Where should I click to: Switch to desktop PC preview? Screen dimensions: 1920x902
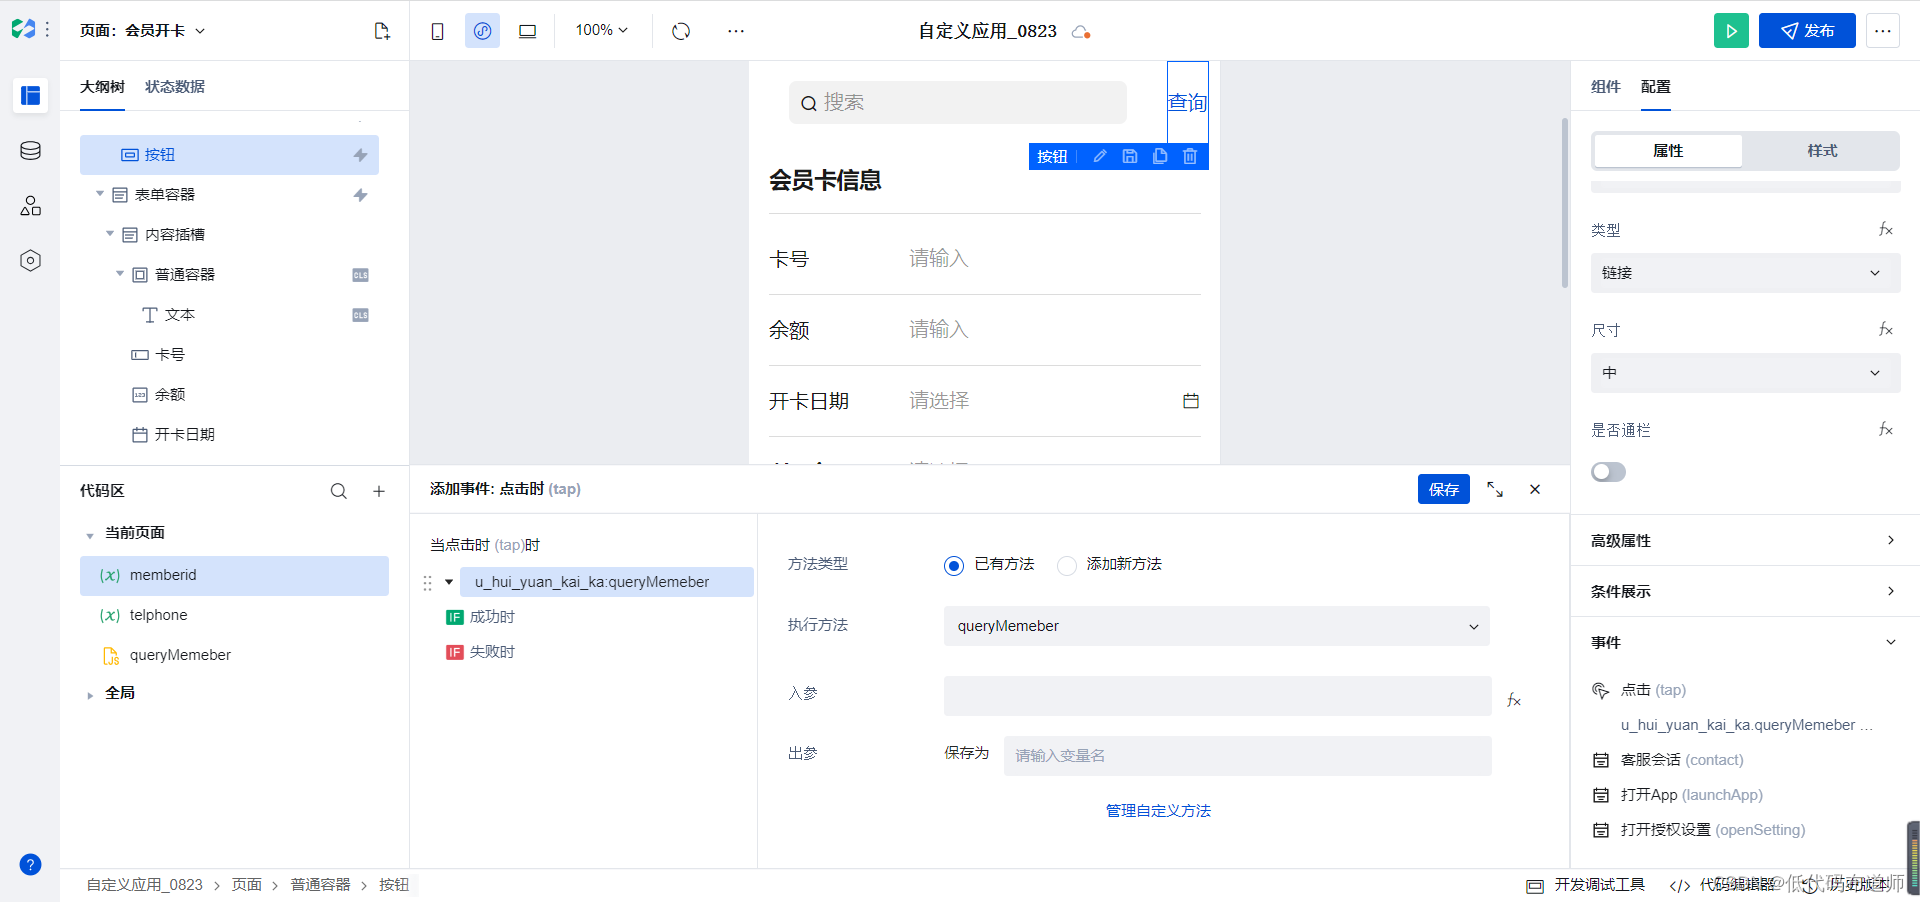(527, 31)
